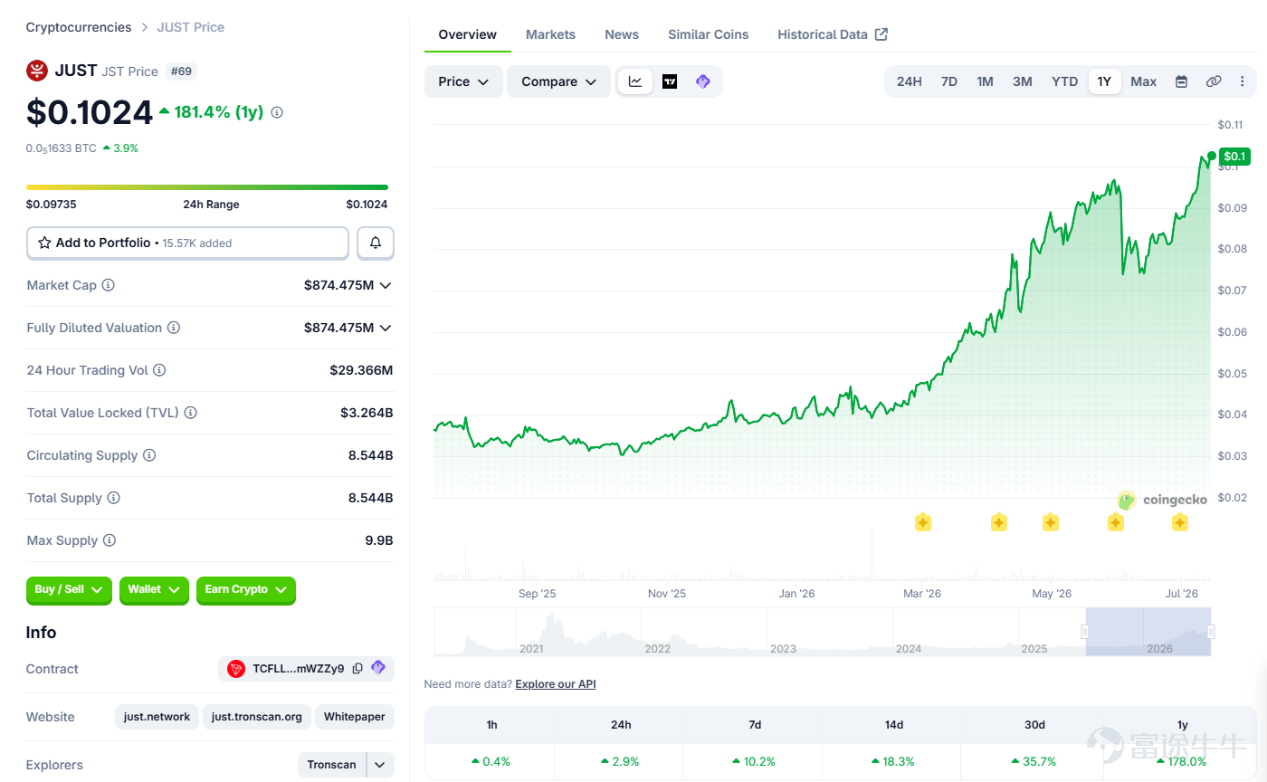The width and height of the screenshot is (1267, 782).
Task: Click the purple diamond icon beside the contract address
Action: [x=378, y=668]
